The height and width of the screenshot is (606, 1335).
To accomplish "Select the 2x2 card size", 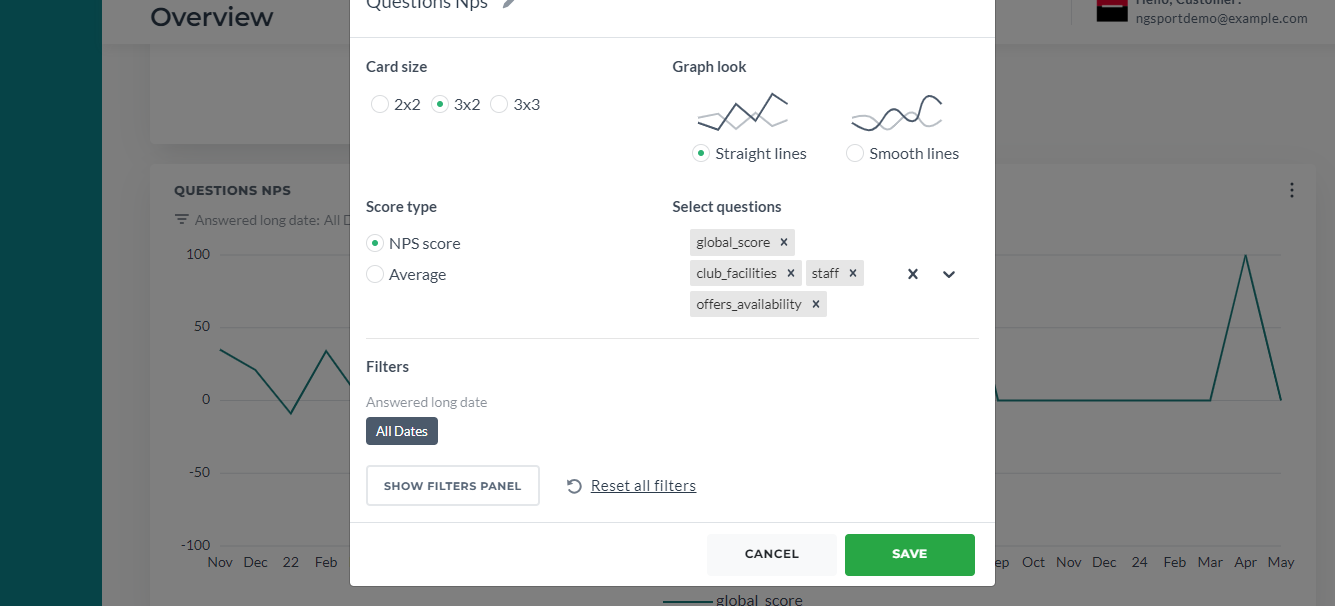I will (380, 104).
